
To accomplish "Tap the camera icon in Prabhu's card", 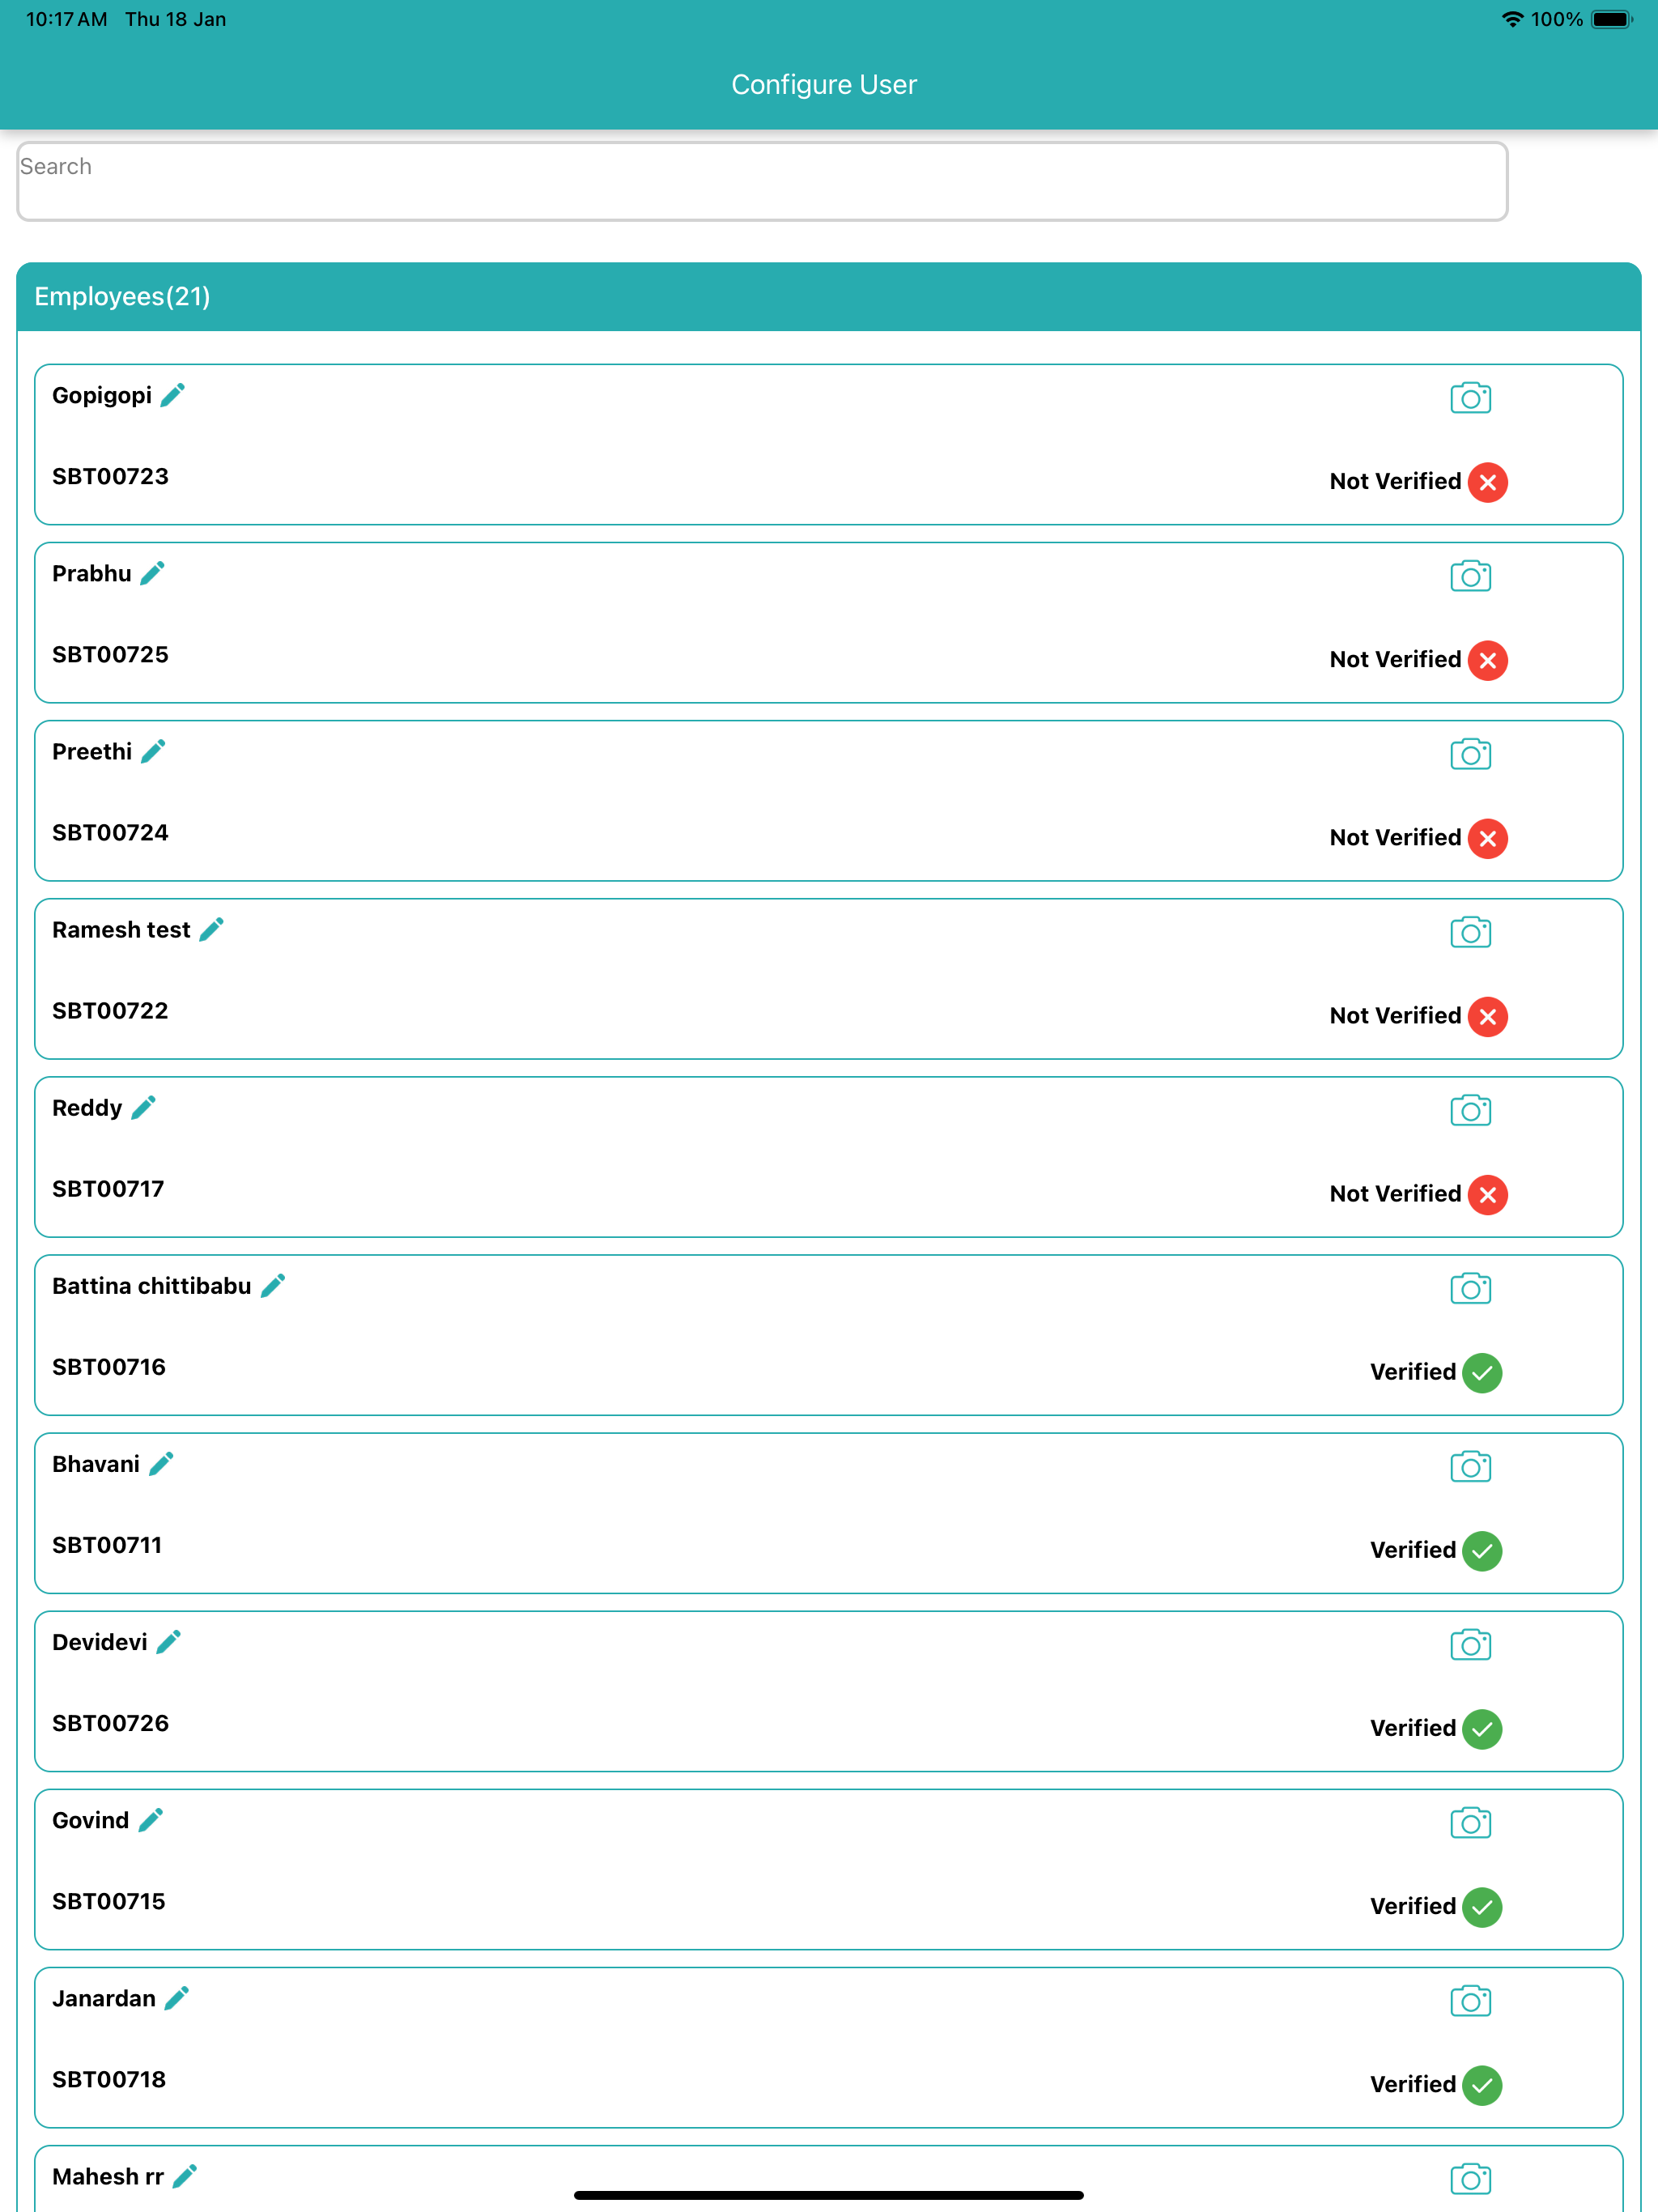I will 1470,576.
